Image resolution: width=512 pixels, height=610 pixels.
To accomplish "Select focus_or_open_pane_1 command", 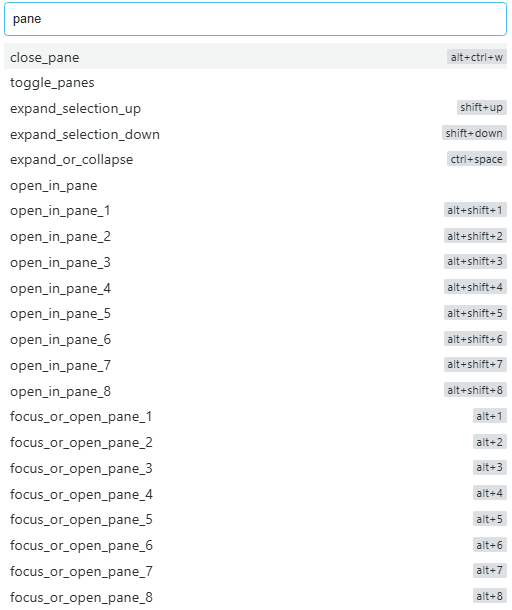I will click(255, 417).
